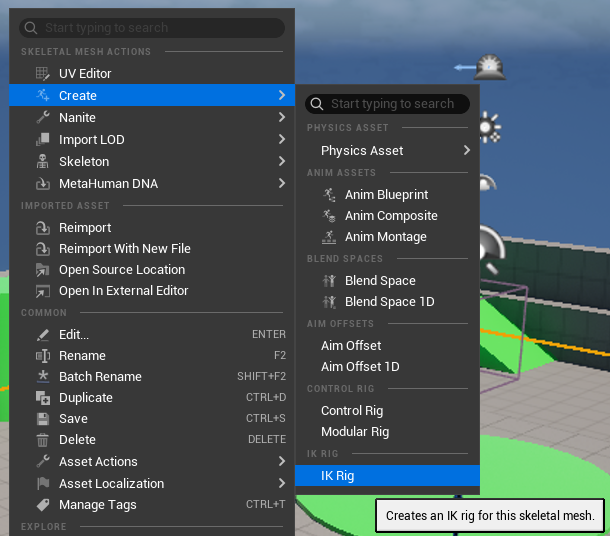Click the main menu search field
This screenshot has height=536, width=610.
click(x=152, y=28)
